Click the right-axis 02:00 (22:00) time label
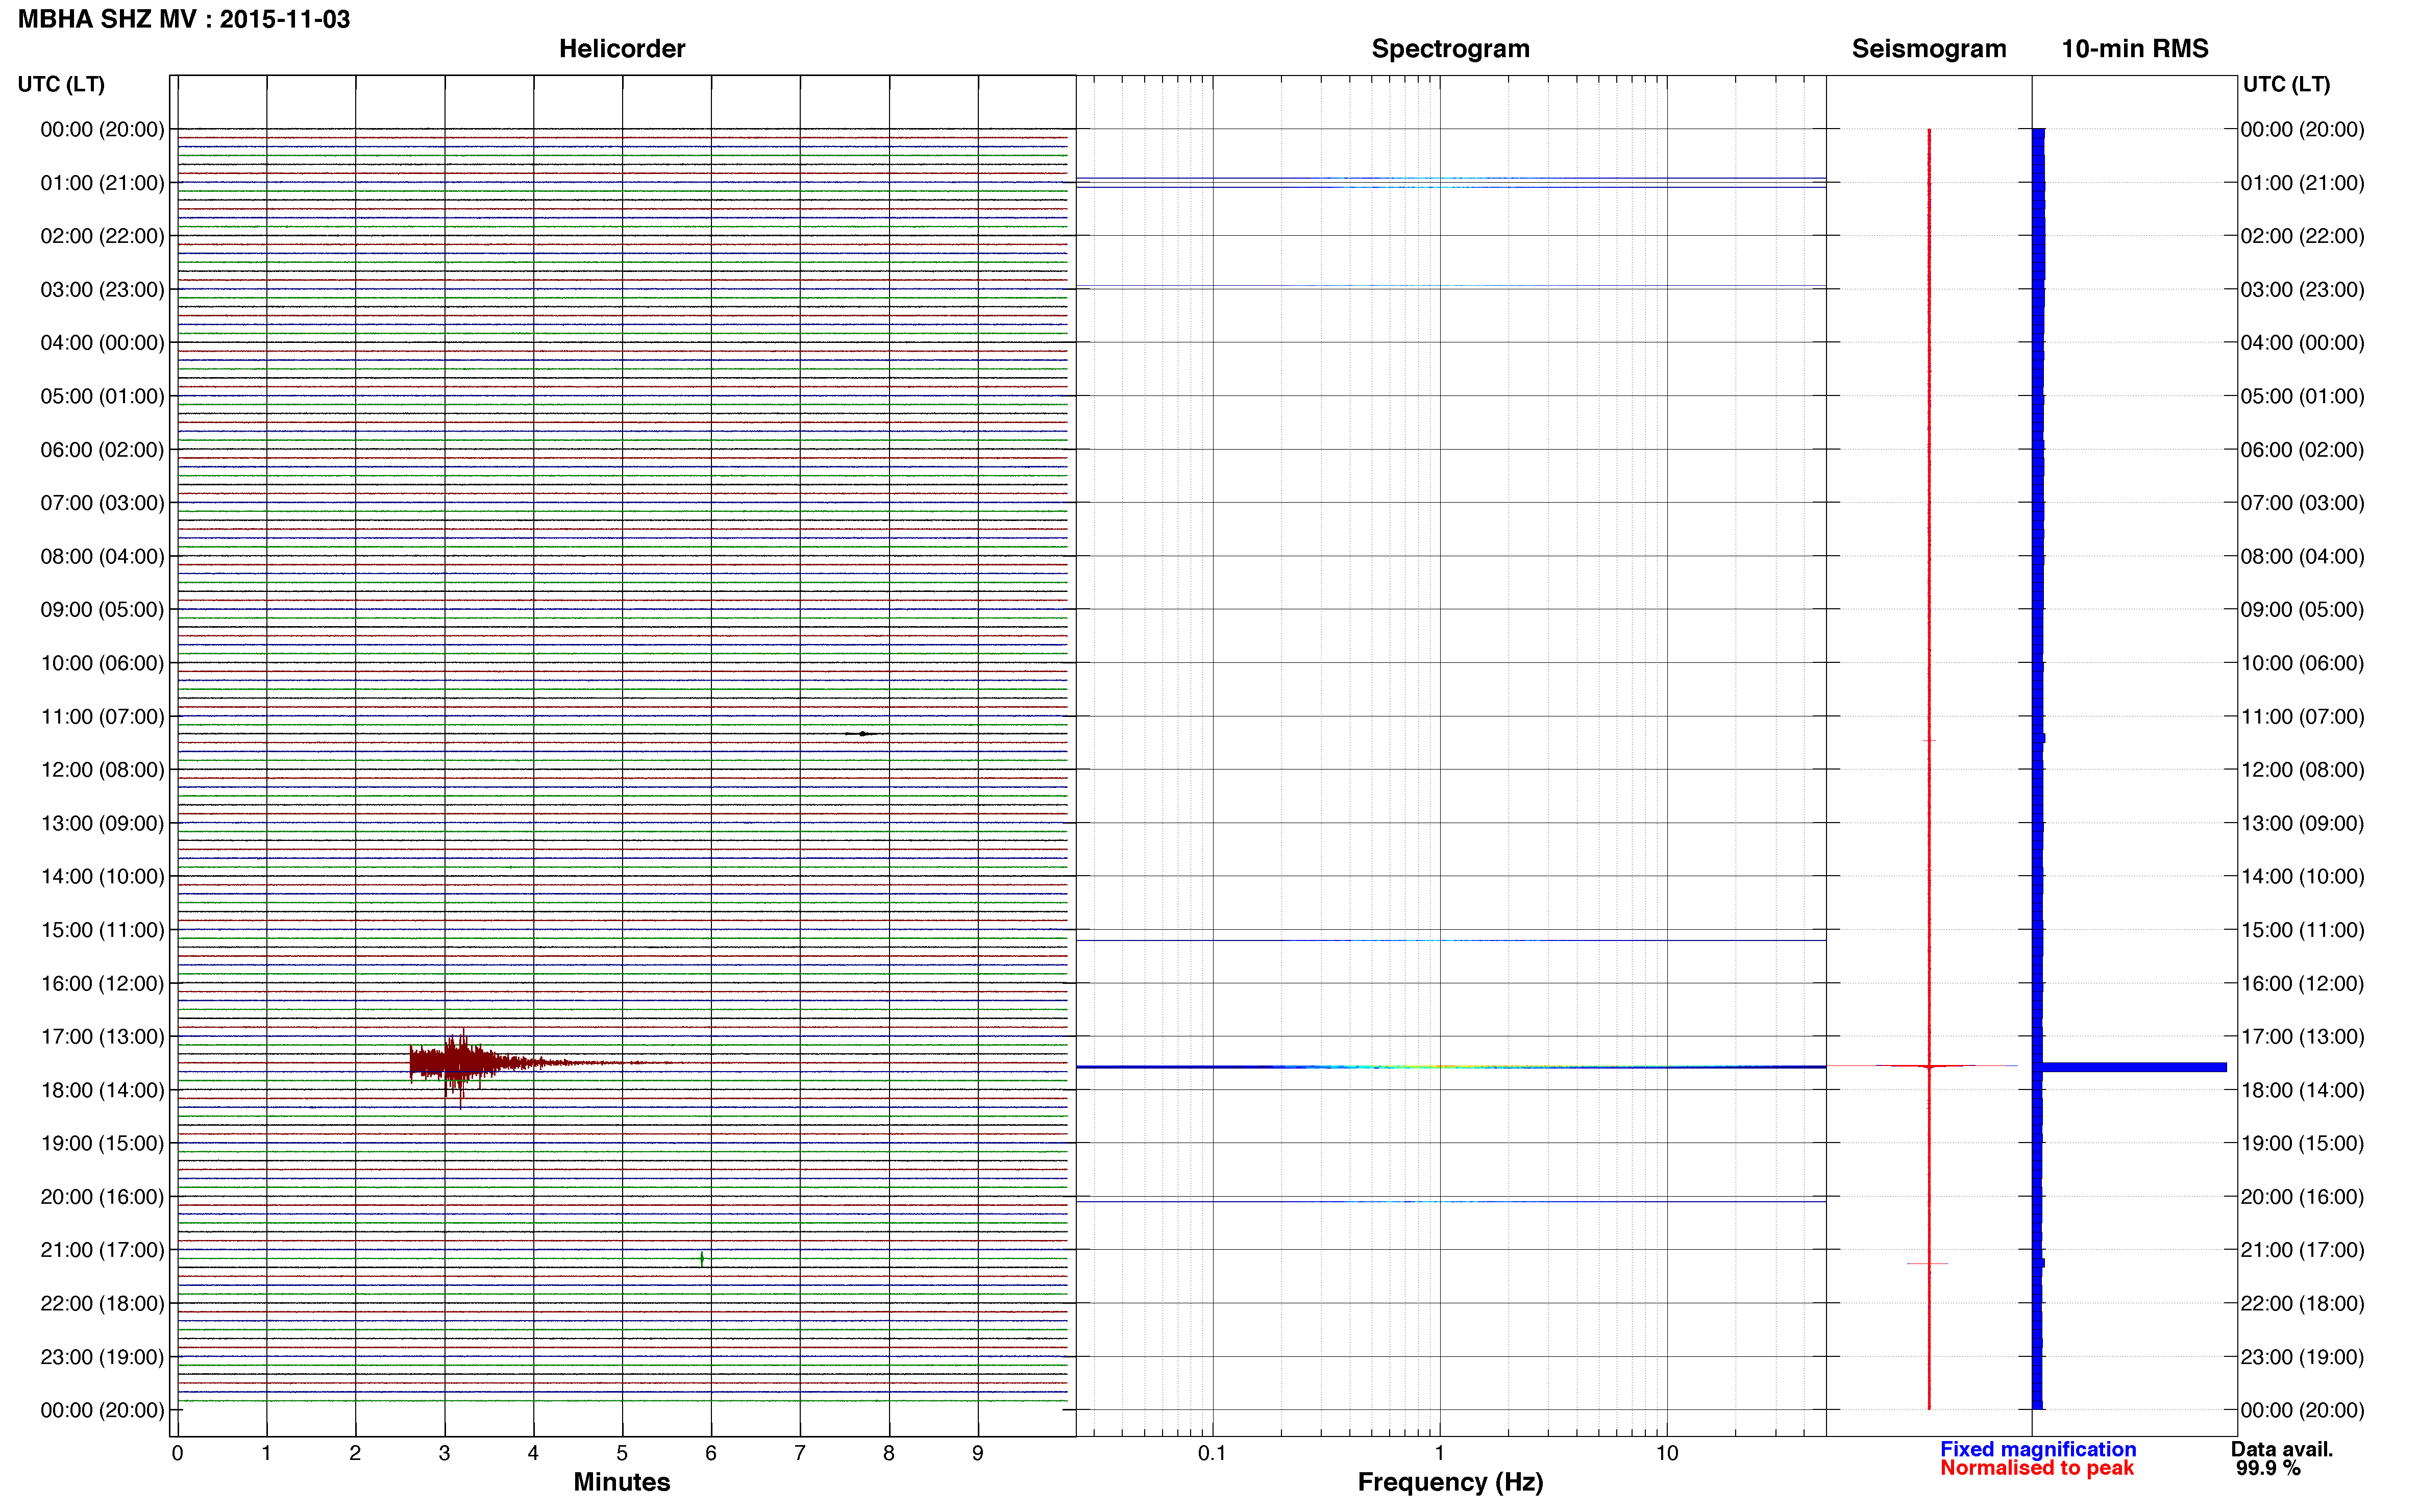The width and height of the screenshot is (2419, 1512). pos(2303,237)
